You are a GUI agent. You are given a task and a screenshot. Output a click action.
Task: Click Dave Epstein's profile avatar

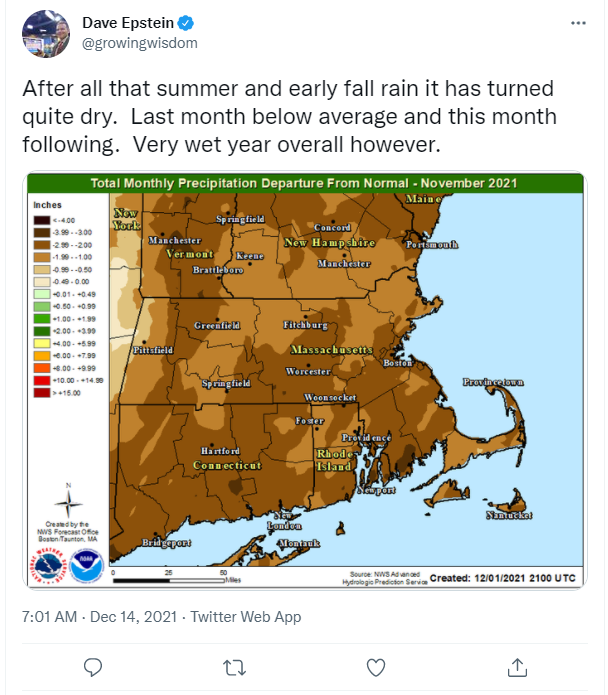[x=46, y=34]
